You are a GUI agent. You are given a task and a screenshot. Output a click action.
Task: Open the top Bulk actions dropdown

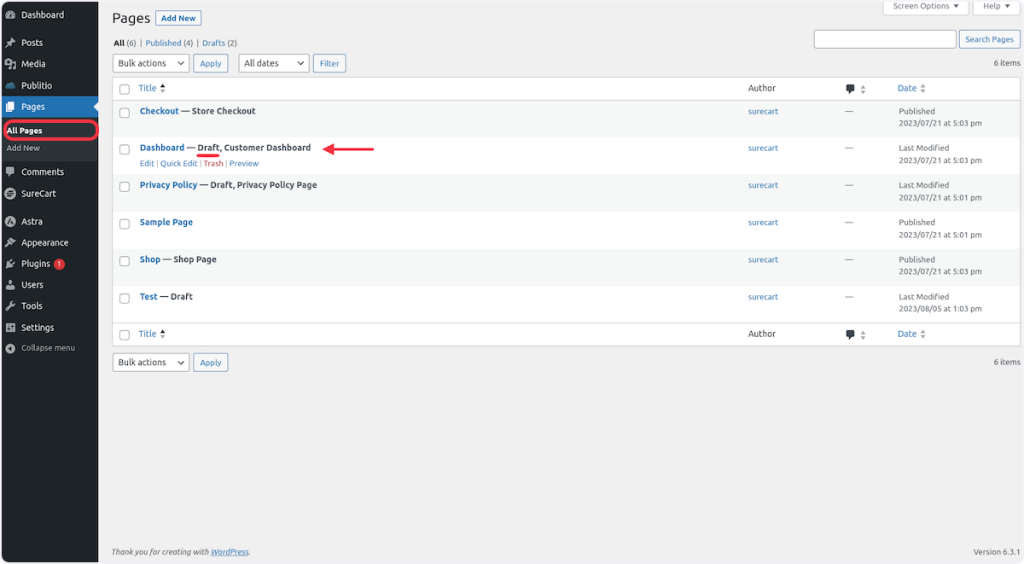point(150,63)
